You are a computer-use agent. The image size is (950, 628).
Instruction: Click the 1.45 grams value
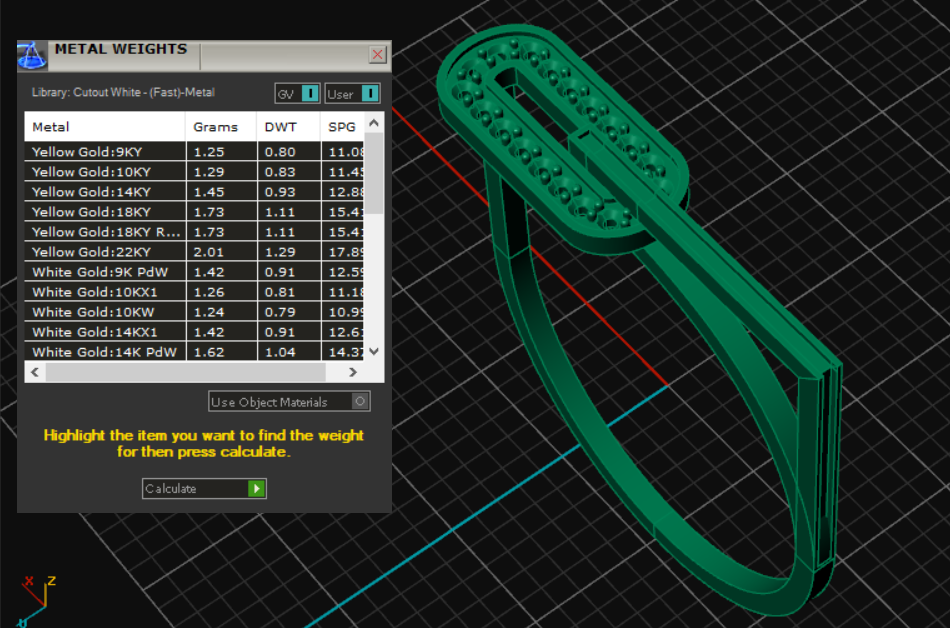pos(208,192)
